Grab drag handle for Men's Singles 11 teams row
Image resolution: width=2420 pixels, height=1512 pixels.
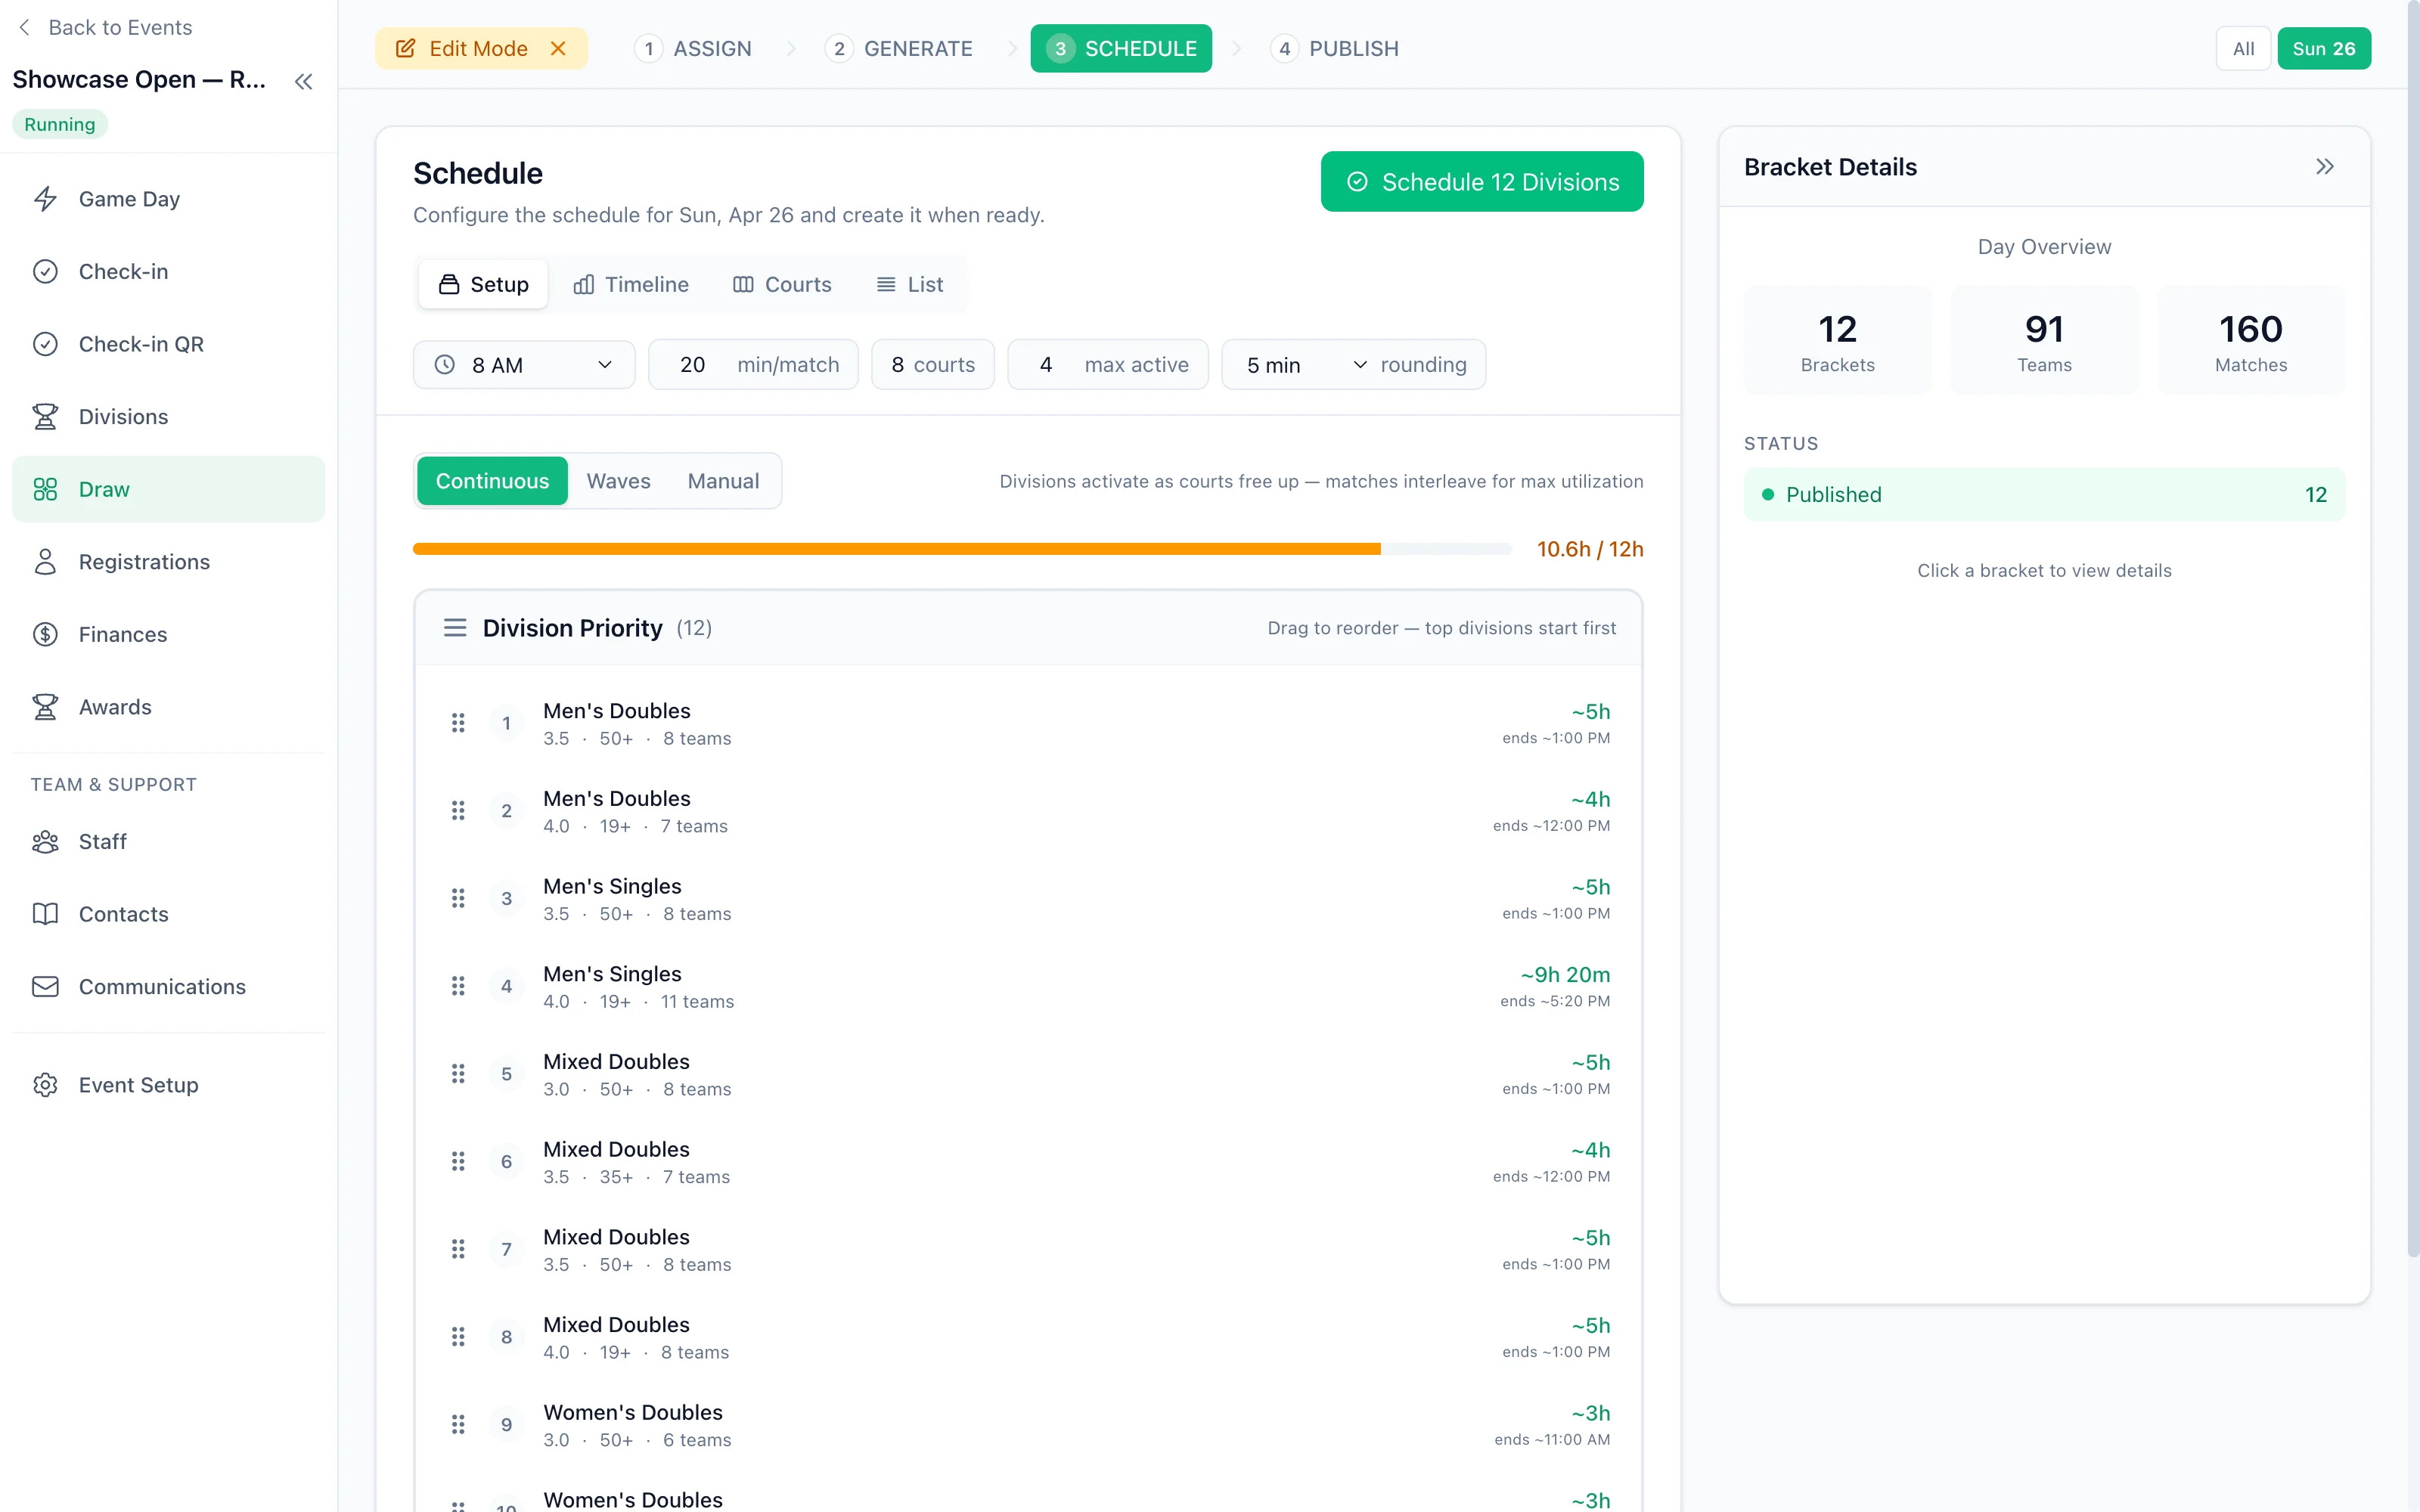458,986
